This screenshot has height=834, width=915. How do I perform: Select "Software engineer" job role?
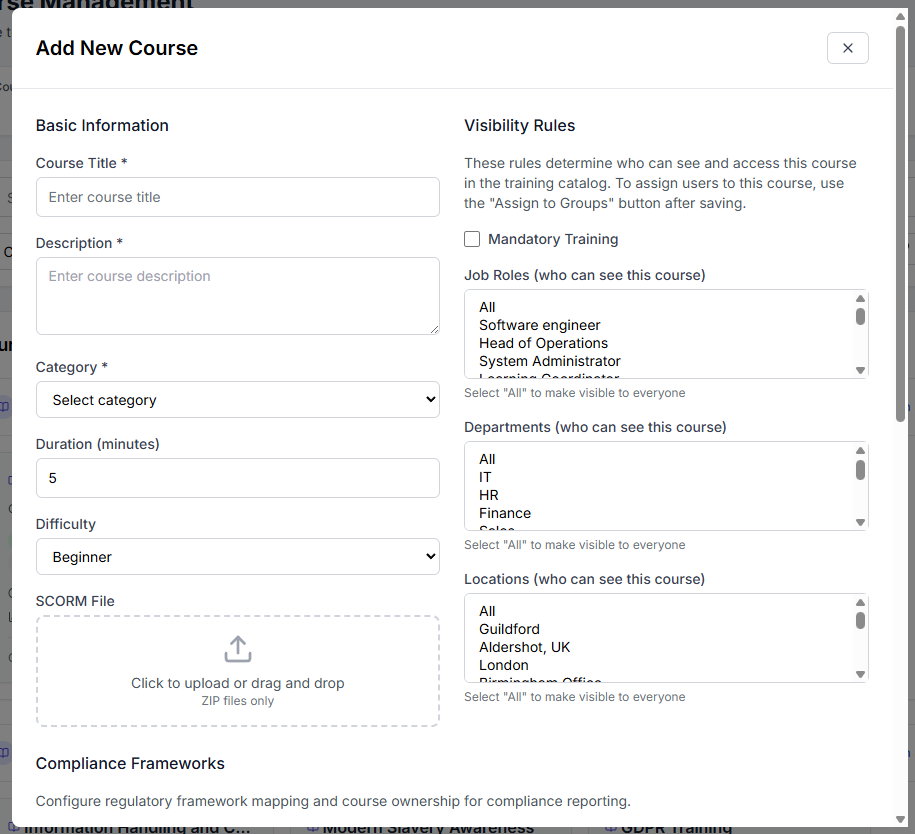[539, 325]
